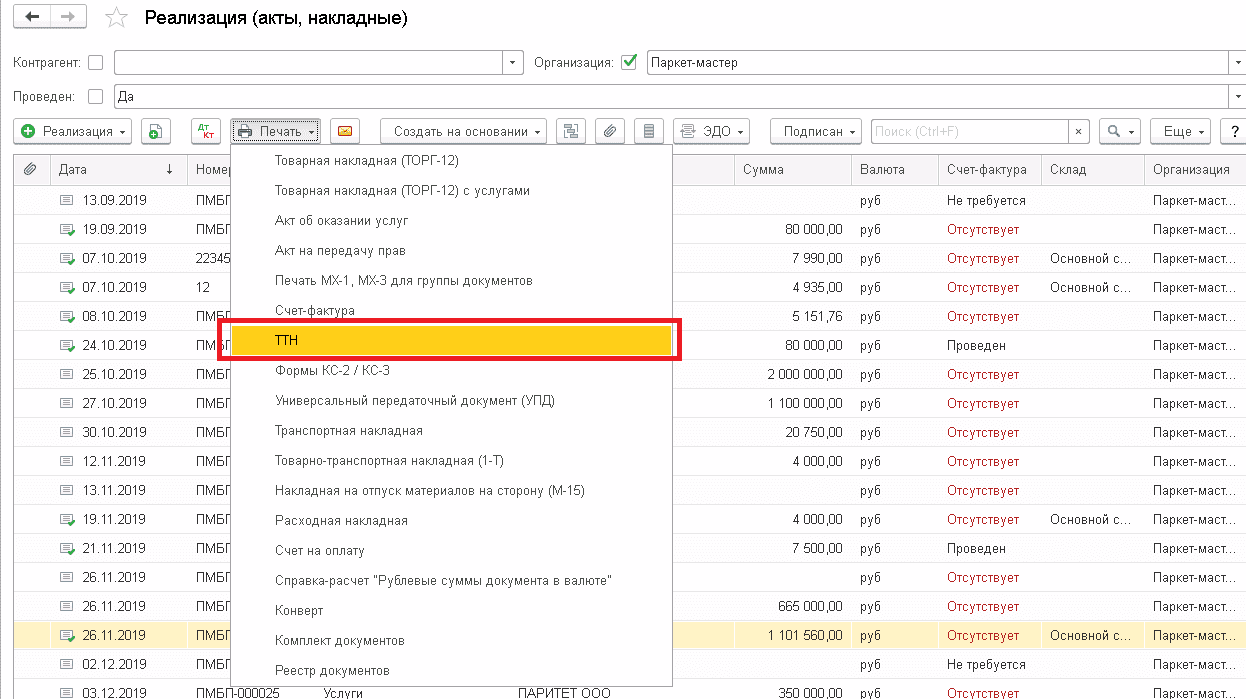Screen dimensions: 1246x699
Task: Toggle the Проведен filter checkbox
Action: point(96,97)
